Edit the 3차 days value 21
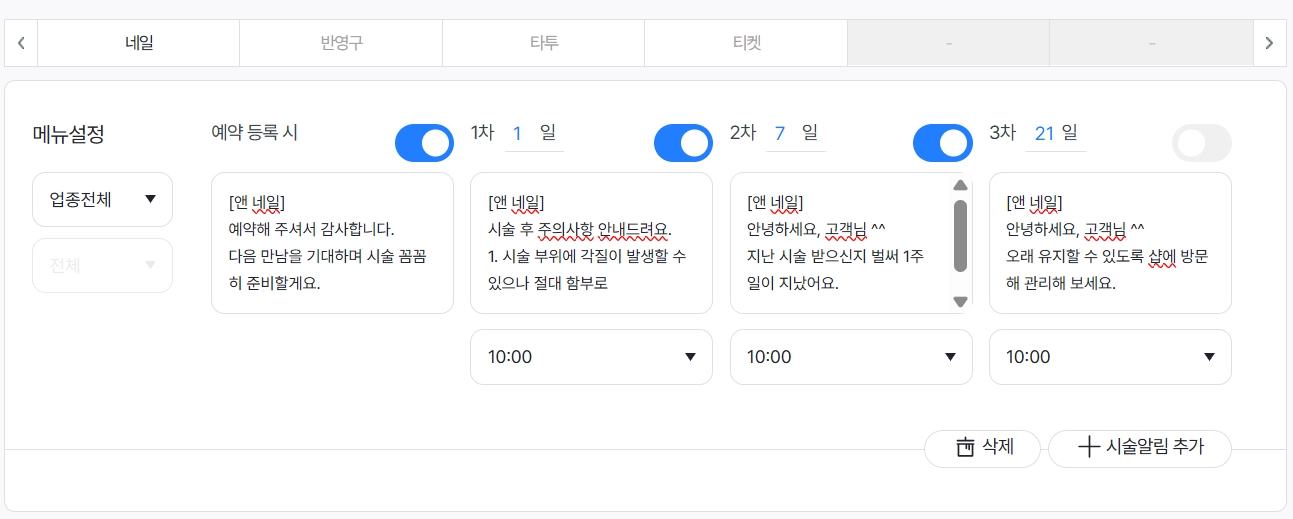This screenshot has width=1293, height=519. (1044, 133)
